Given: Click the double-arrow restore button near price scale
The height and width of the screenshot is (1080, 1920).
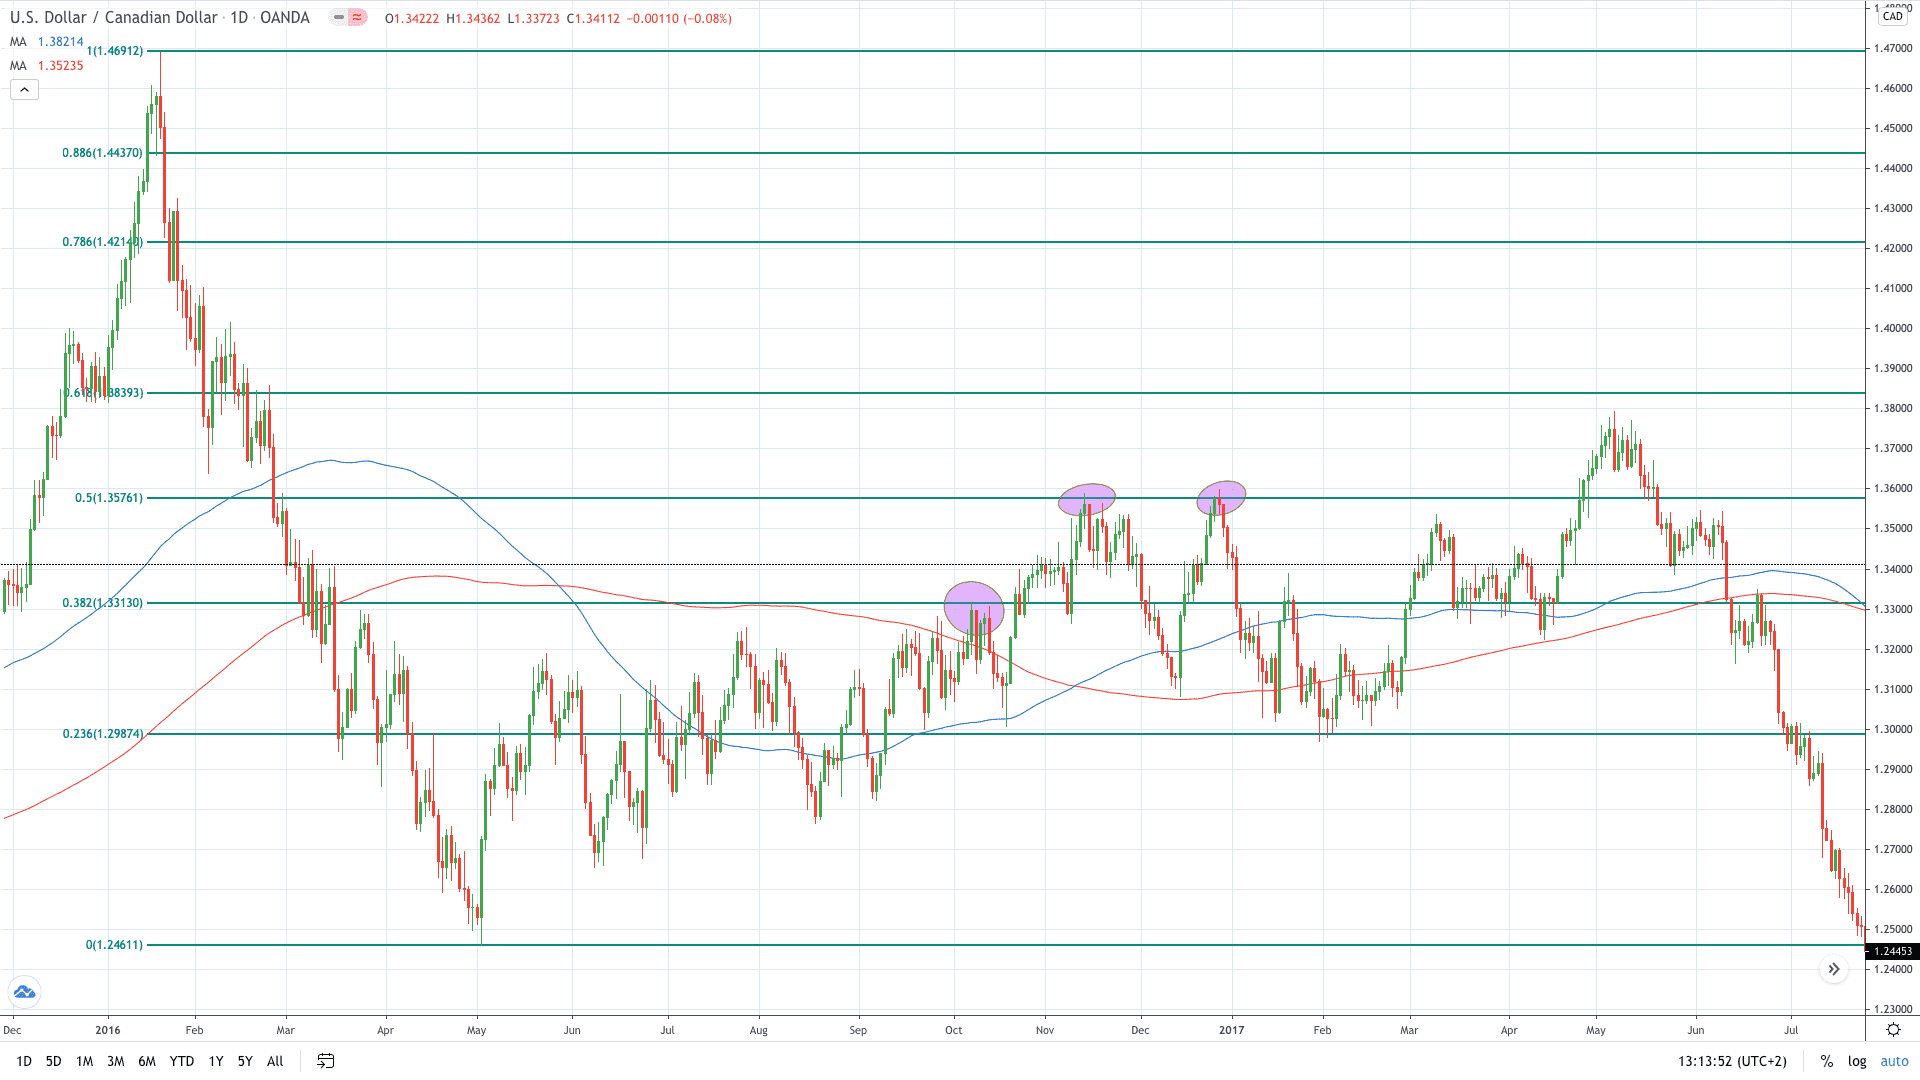Looking at the screenshot, I should point(1835,969).
